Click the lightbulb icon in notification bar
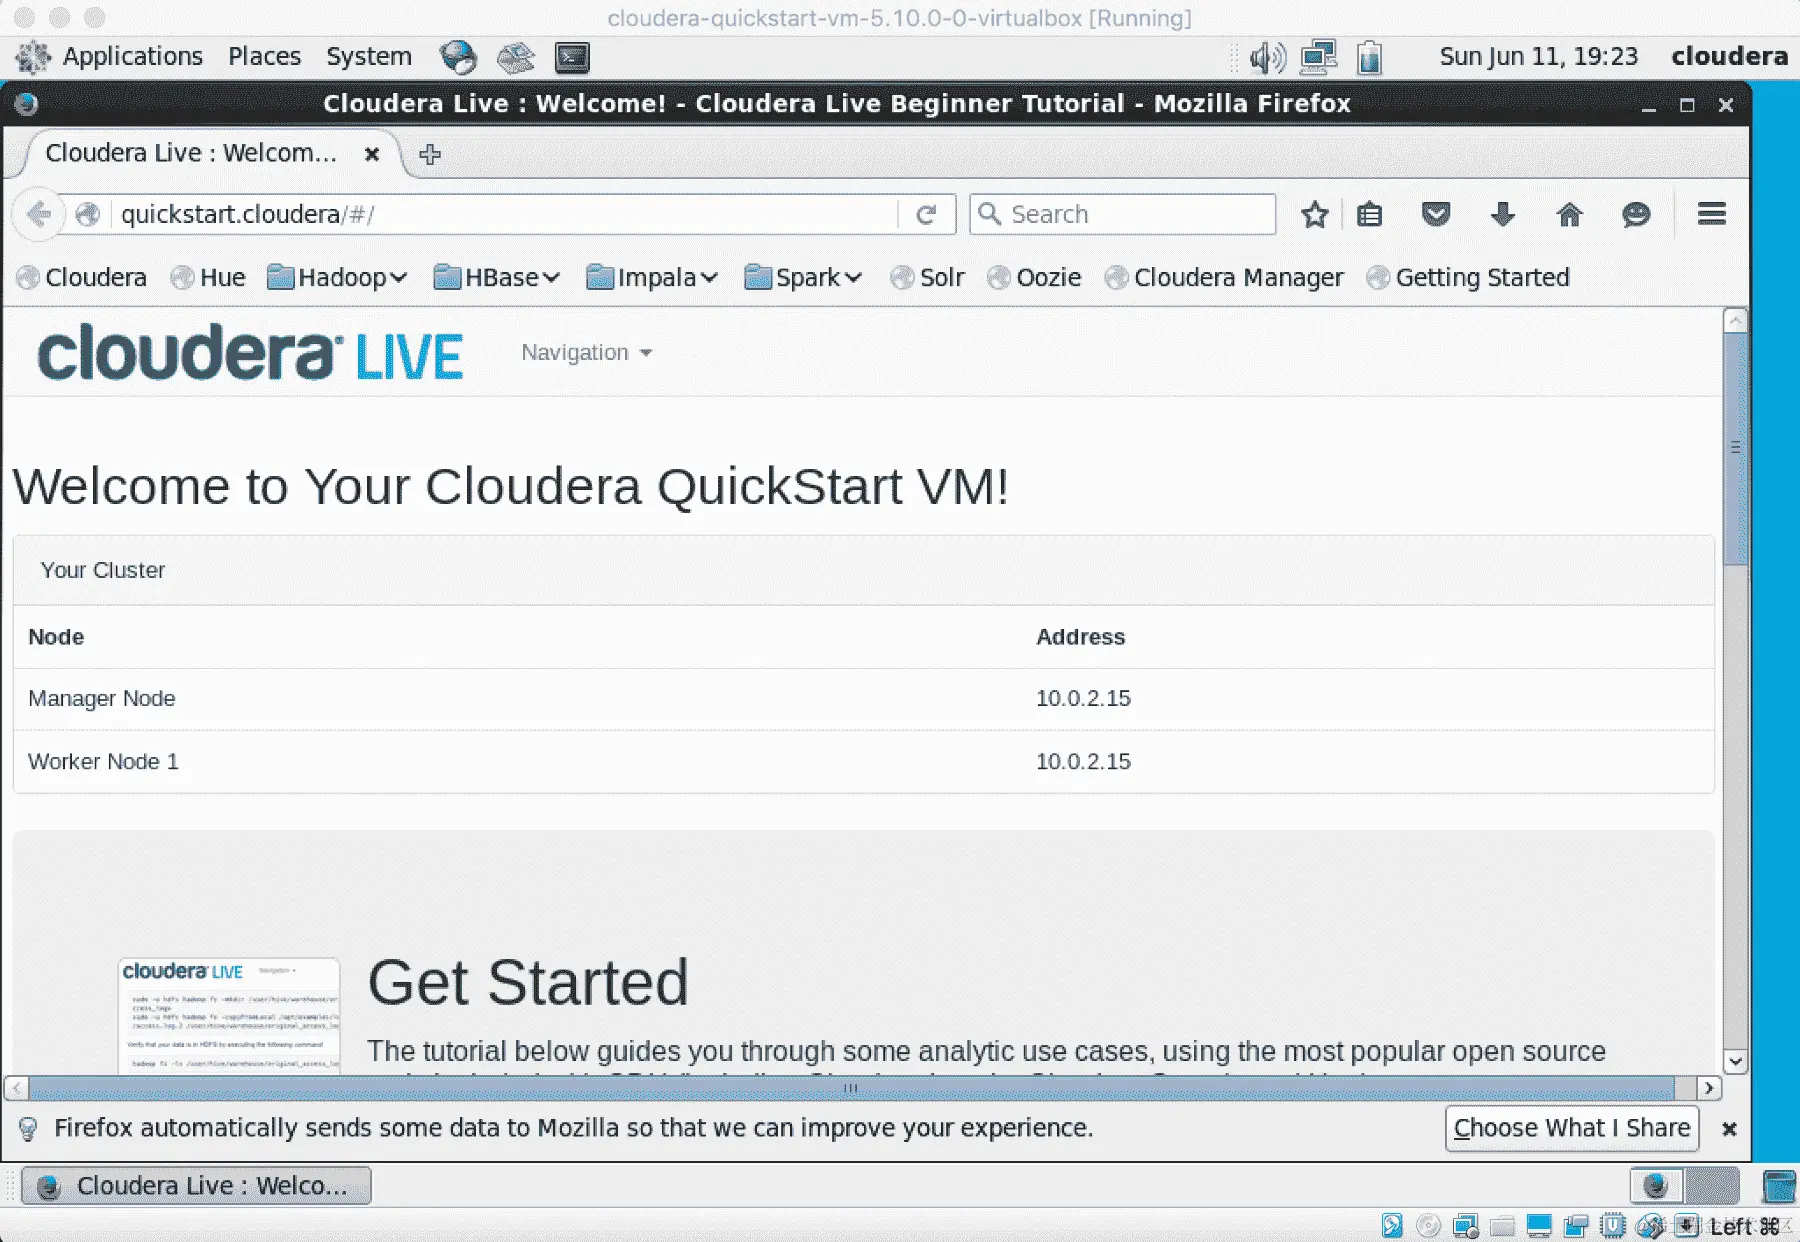This screenshot has height=1242, width=1800. (28, 1128)
